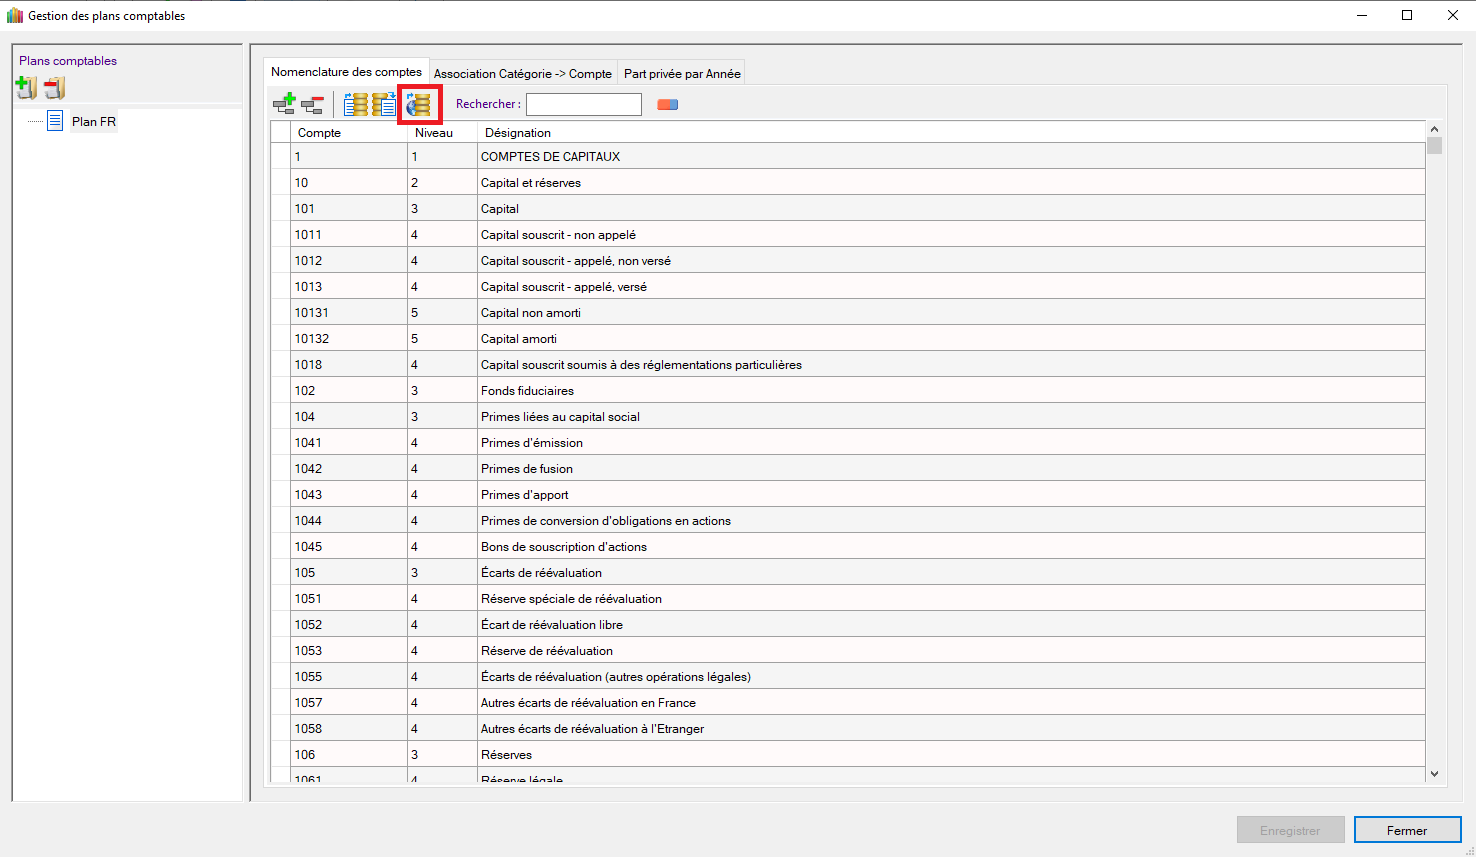The image size is (1476, 857).
Task: Select the row for account 1013
Action: click(x=308, y=287)
